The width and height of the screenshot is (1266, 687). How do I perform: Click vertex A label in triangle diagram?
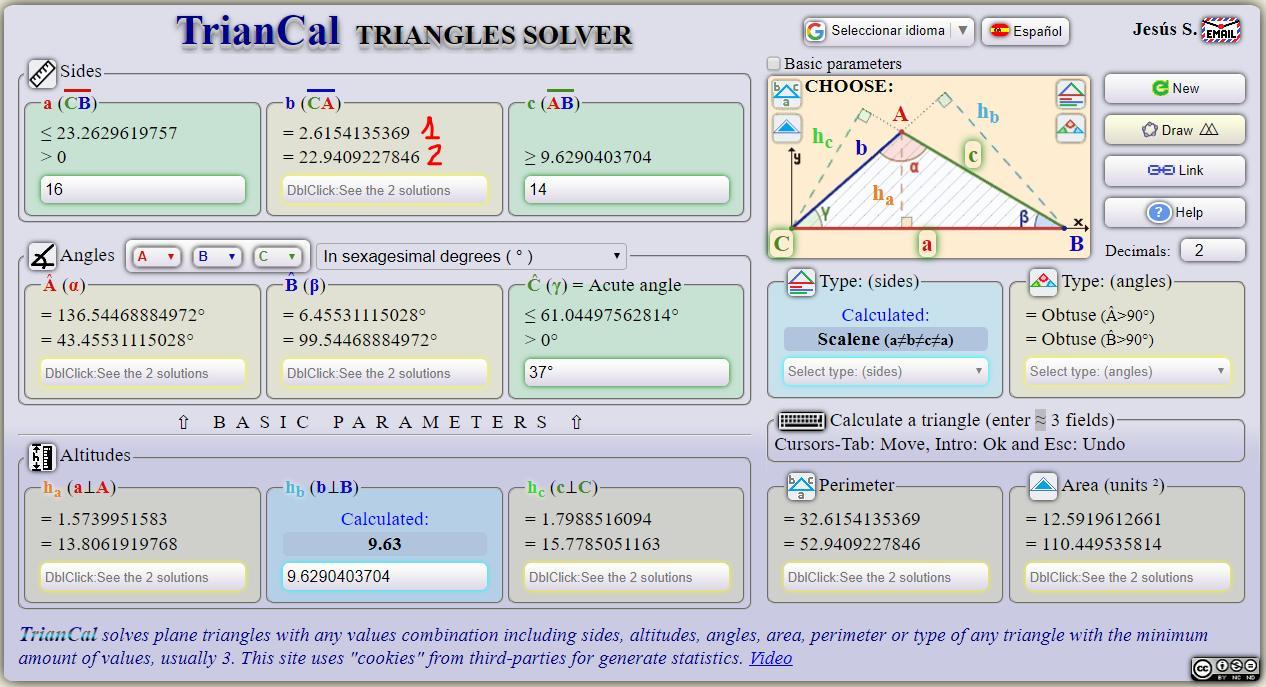pos(901,114)
